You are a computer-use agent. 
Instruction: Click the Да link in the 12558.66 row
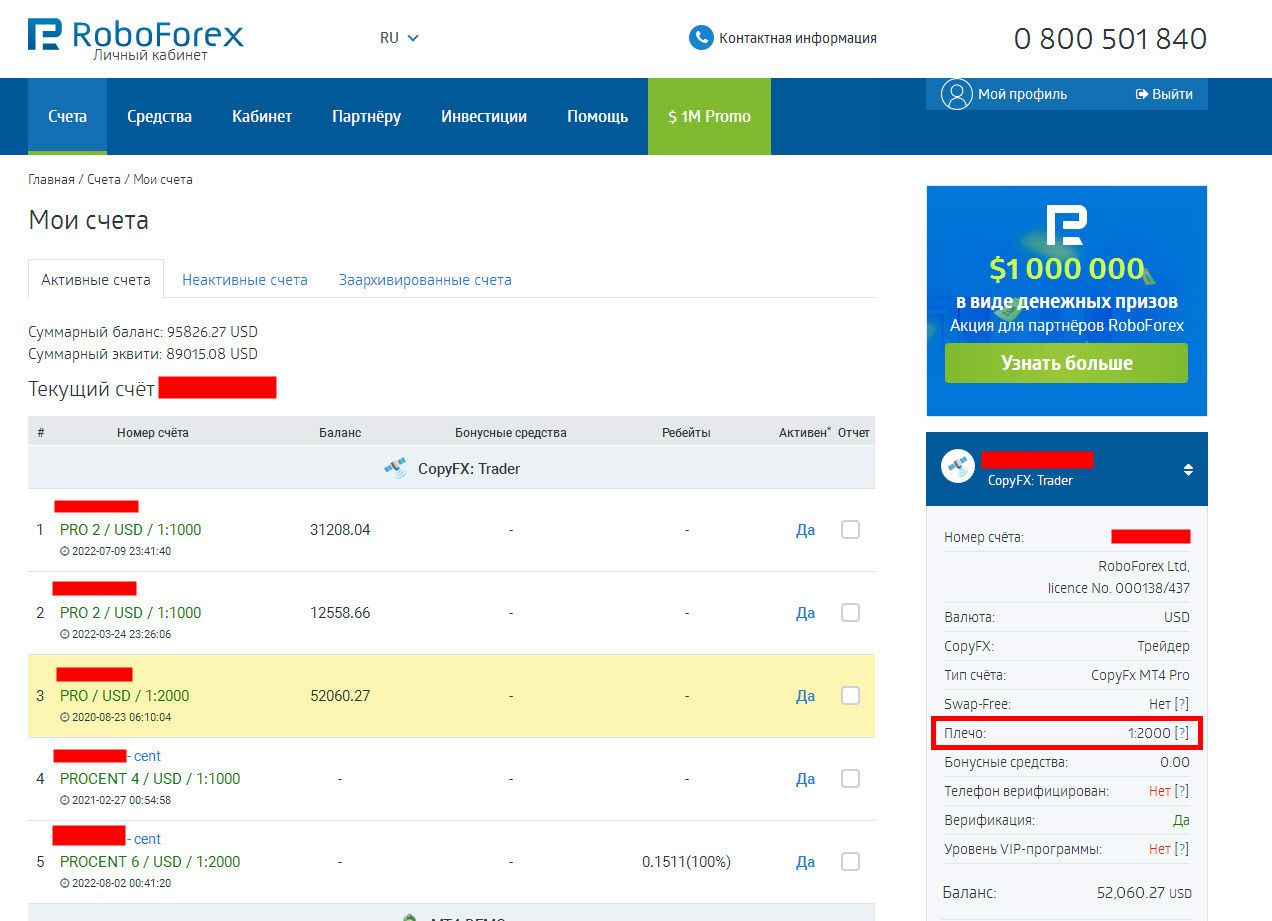click(805, 613)
